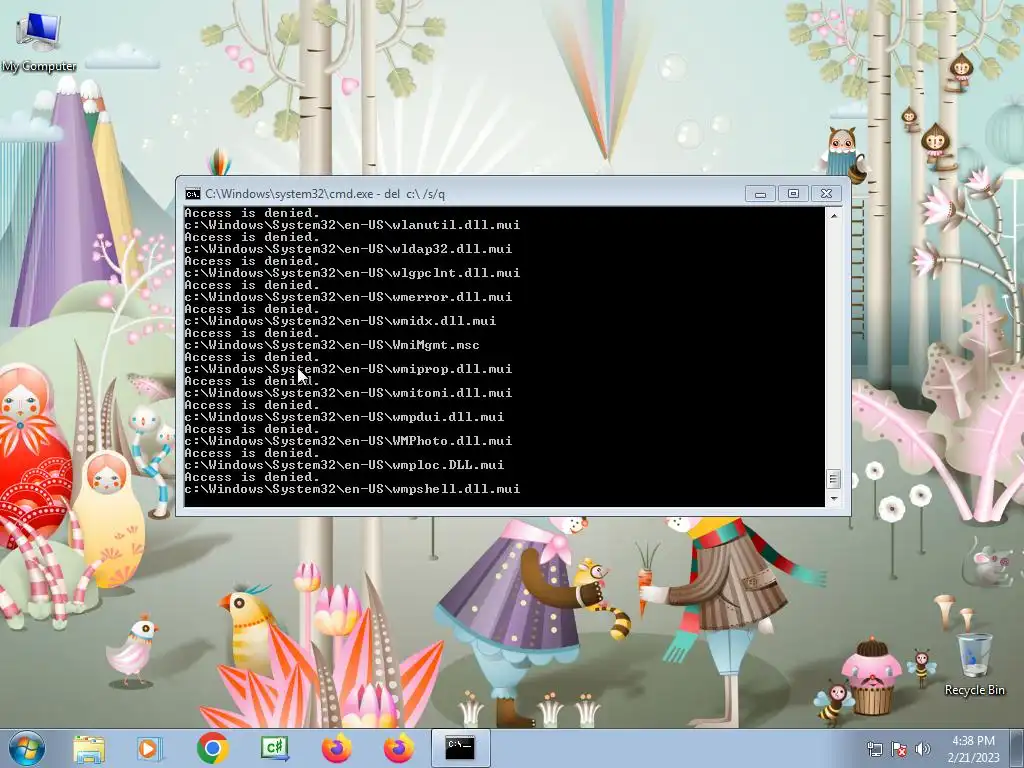Click the line ending wmploc.DLL.mui
Screen dimensions: 1024x768
(344, 466)
